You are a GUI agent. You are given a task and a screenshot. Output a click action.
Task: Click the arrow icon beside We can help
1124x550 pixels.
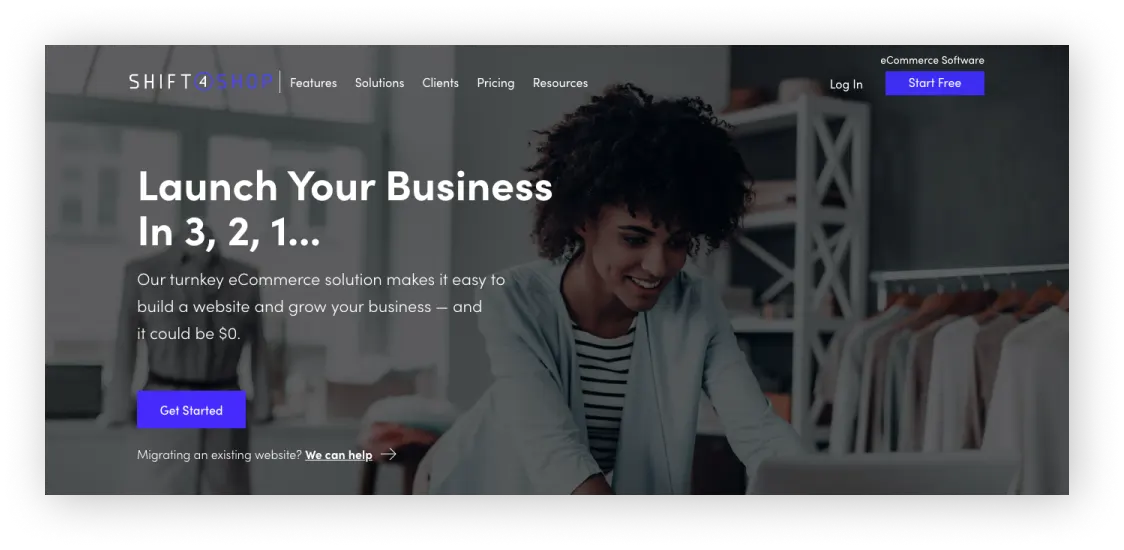click(388, 454)
